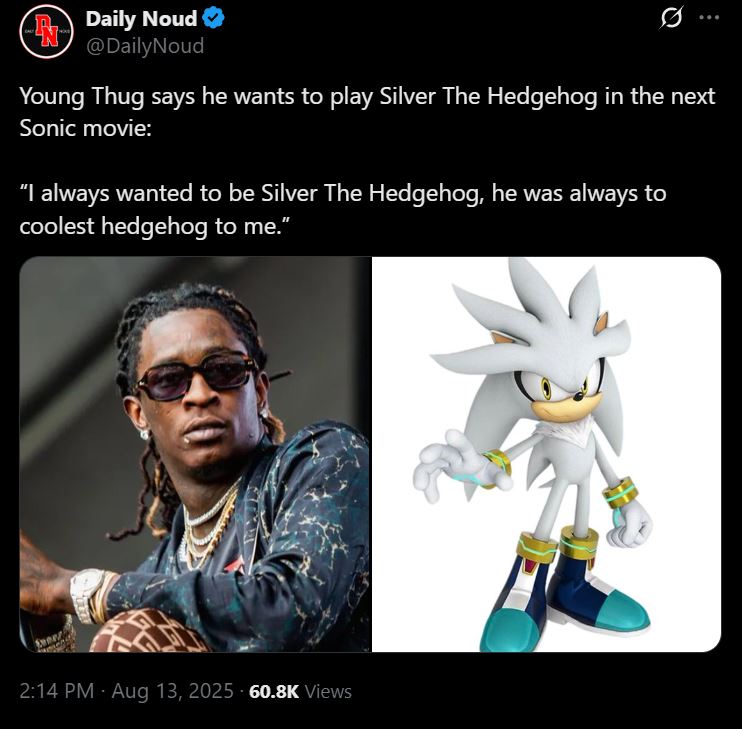Click the Aug 13, 2025 date
The width and height of the screenshot is (742, 729).
pyautogui.click(x=173, y=691)
